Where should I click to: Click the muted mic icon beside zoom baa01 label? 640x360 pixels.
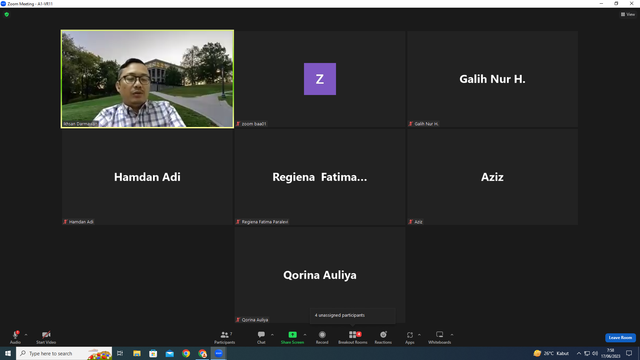[238, 124]
